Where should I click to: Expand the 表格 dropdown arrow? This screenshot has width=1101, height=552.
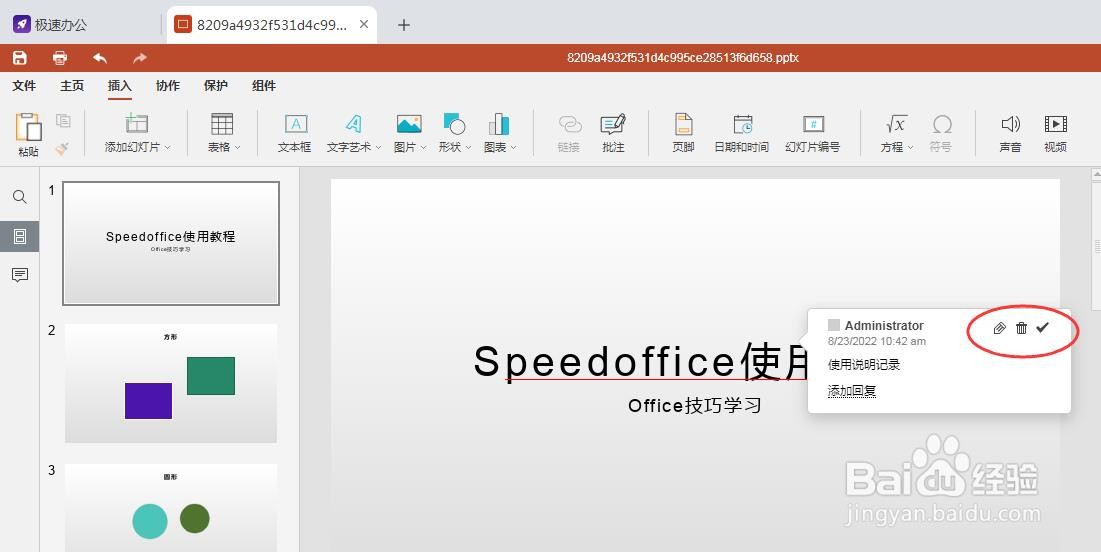[237, 147]
